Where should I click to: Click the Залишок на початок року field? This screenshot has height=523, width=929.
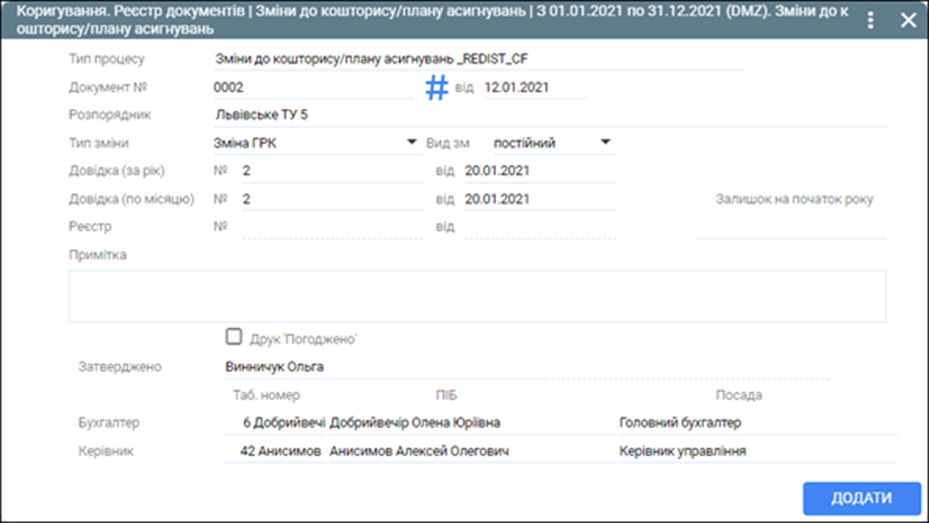click(x=791, y=227)
